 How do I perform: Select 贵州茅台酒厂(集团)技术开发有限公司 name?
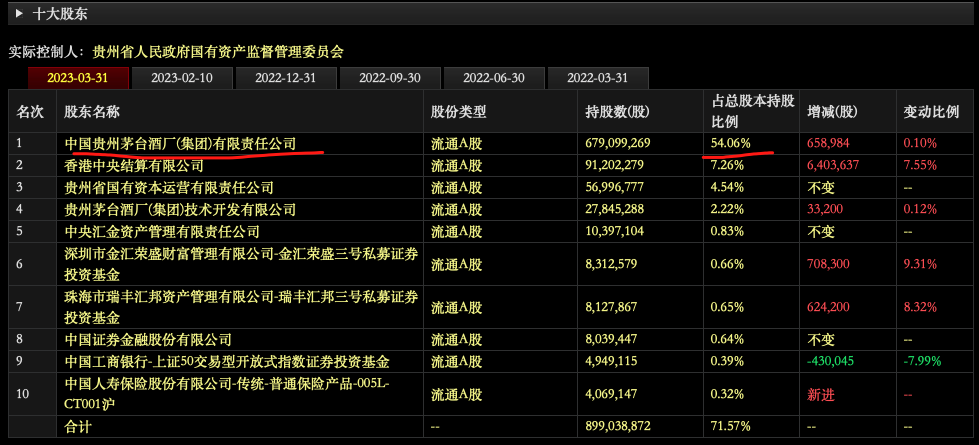click(180, 209)
